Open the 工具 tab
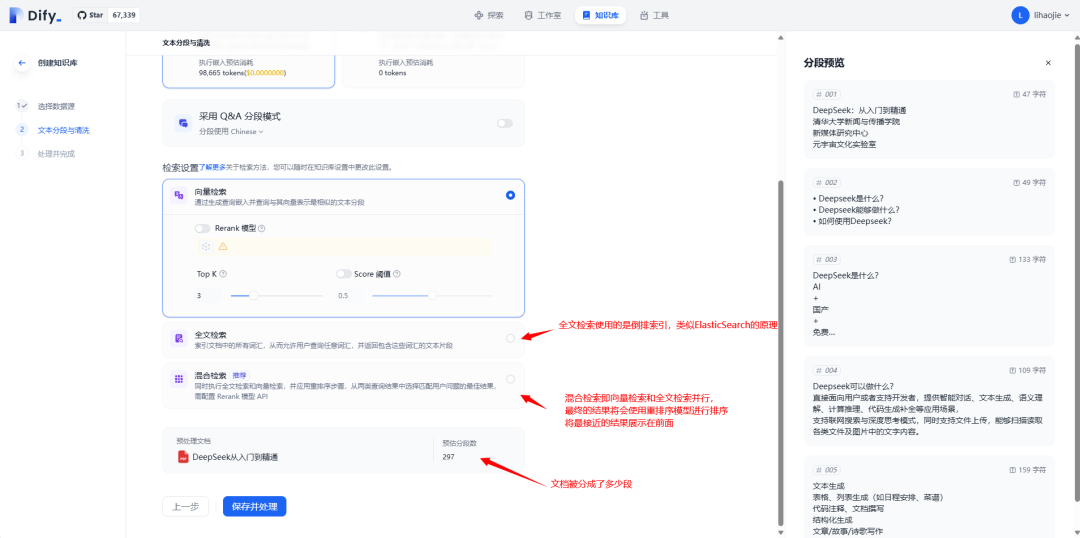 (x=654, y=15)
